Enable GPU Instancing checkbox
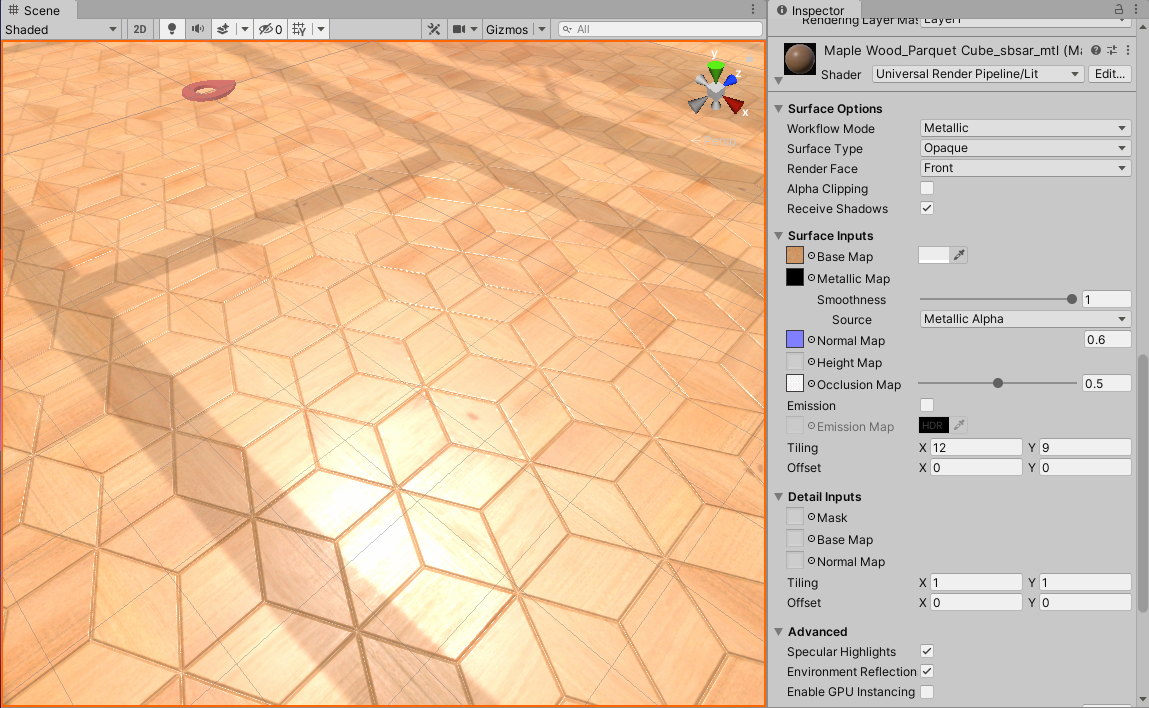 point(927,691)
